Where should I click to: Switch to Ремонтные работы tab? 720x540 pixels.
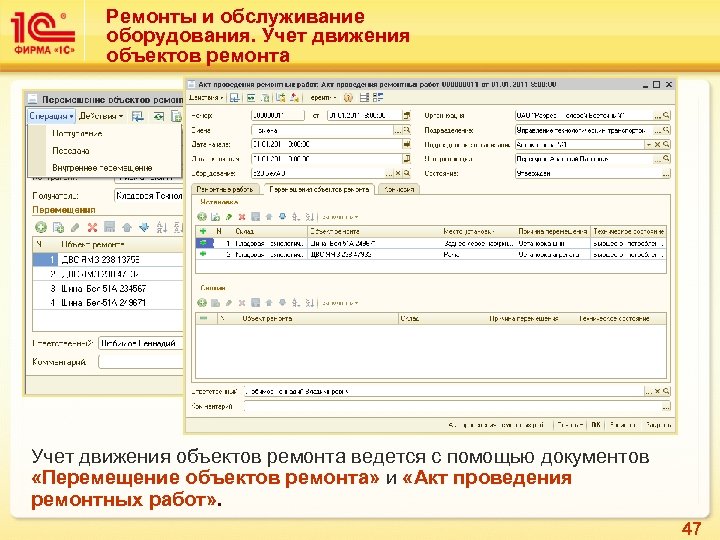[x=225, y=189]
